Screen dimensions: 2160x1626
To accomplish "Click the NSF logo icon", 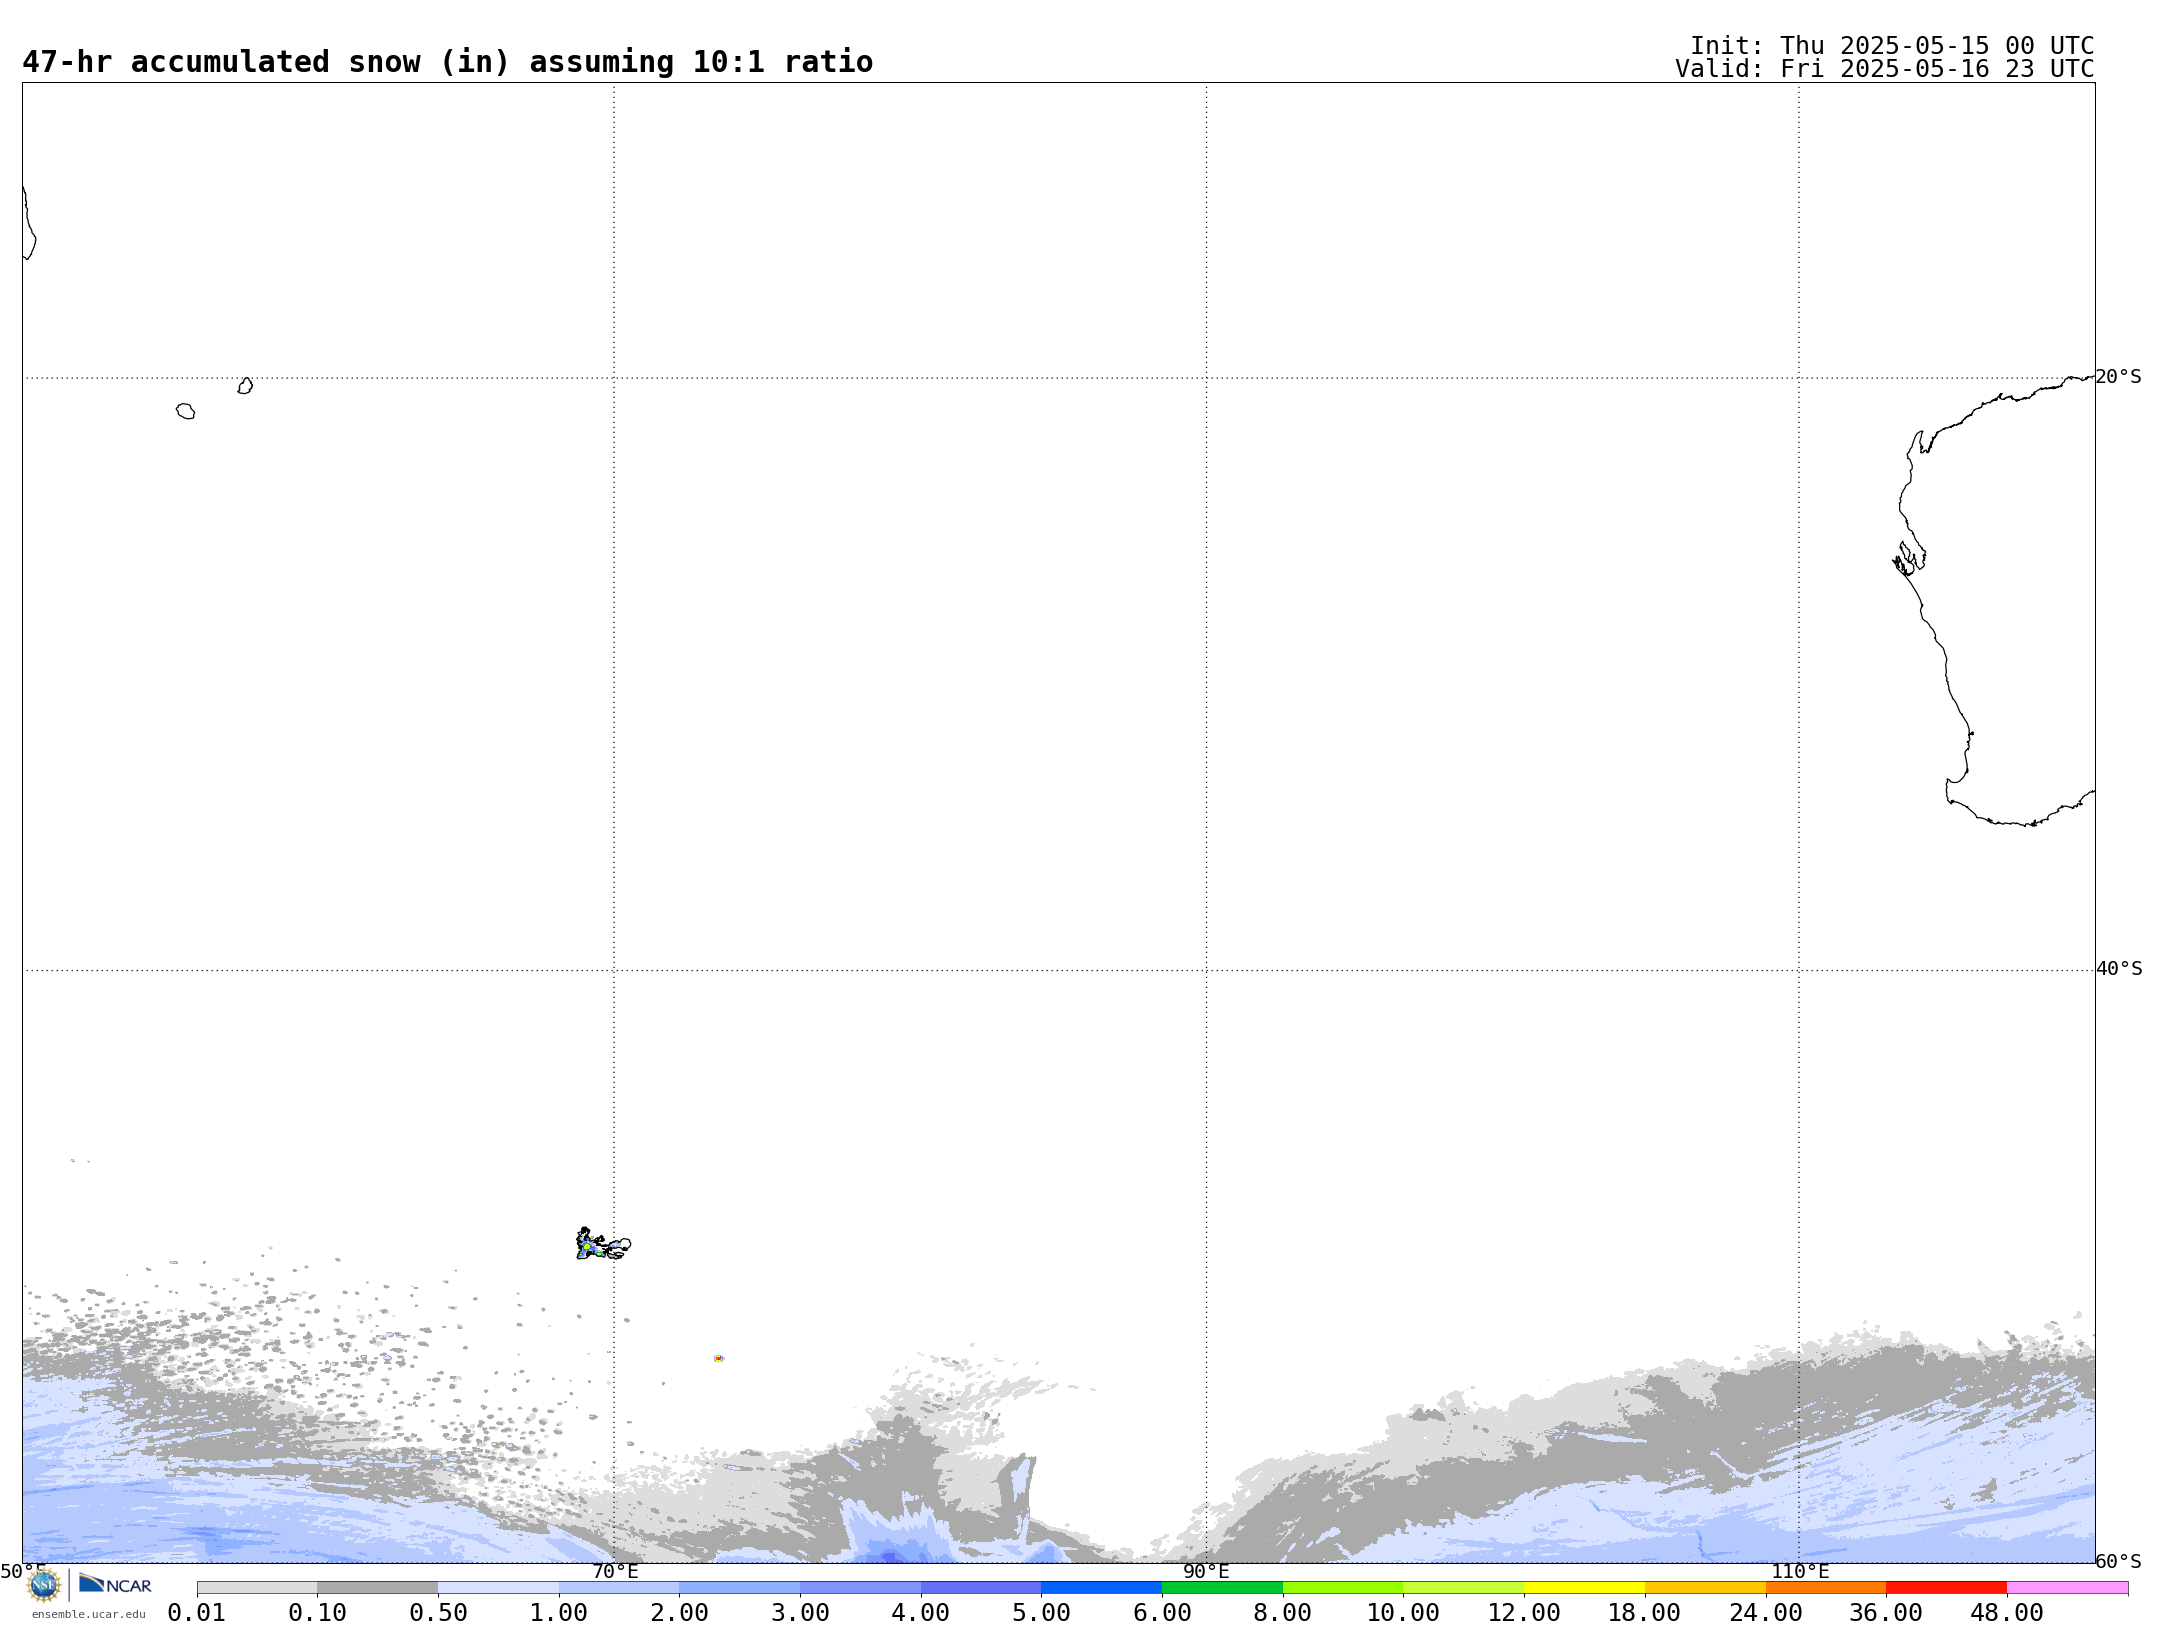I will coord(44,1585).
